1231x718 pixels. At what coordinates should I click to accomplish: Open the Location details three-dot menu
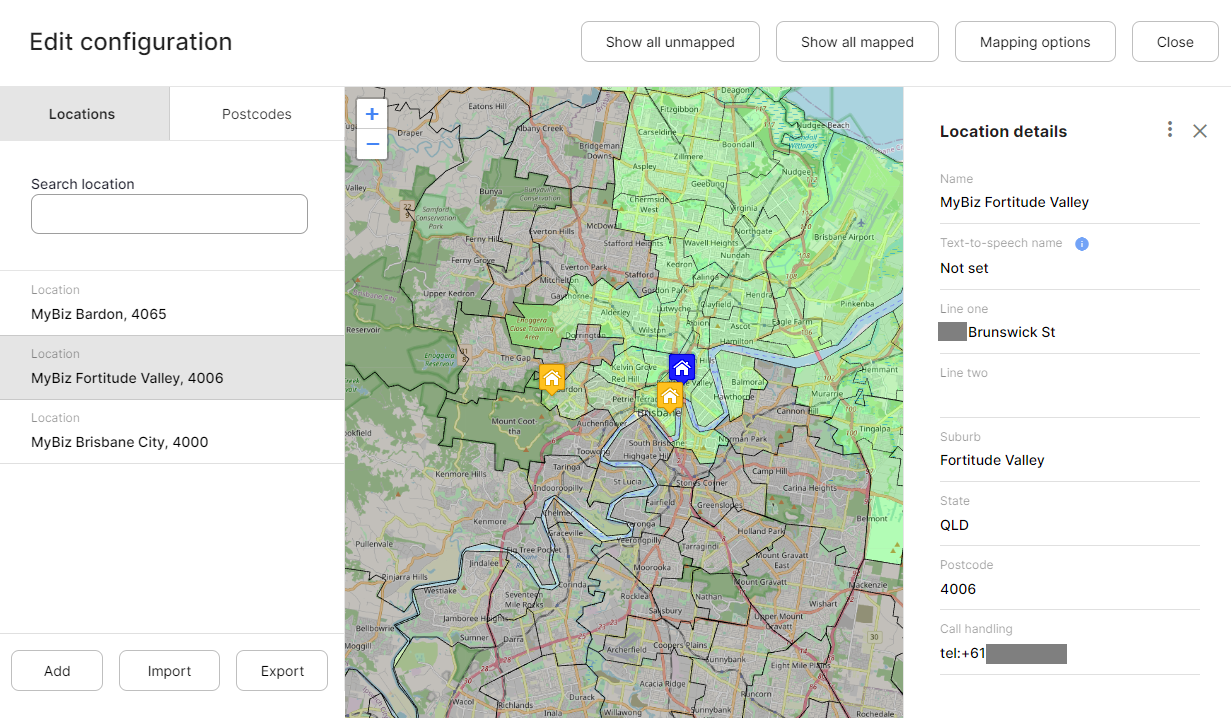pyautogui.click(x=1169, y=130)
